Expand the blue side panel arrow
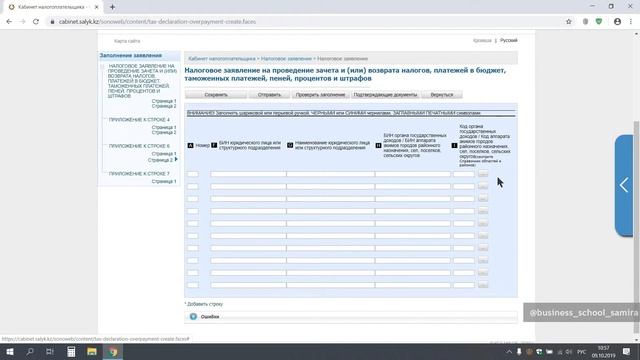The height and width of the screenshot is (360, 640). 624,185
